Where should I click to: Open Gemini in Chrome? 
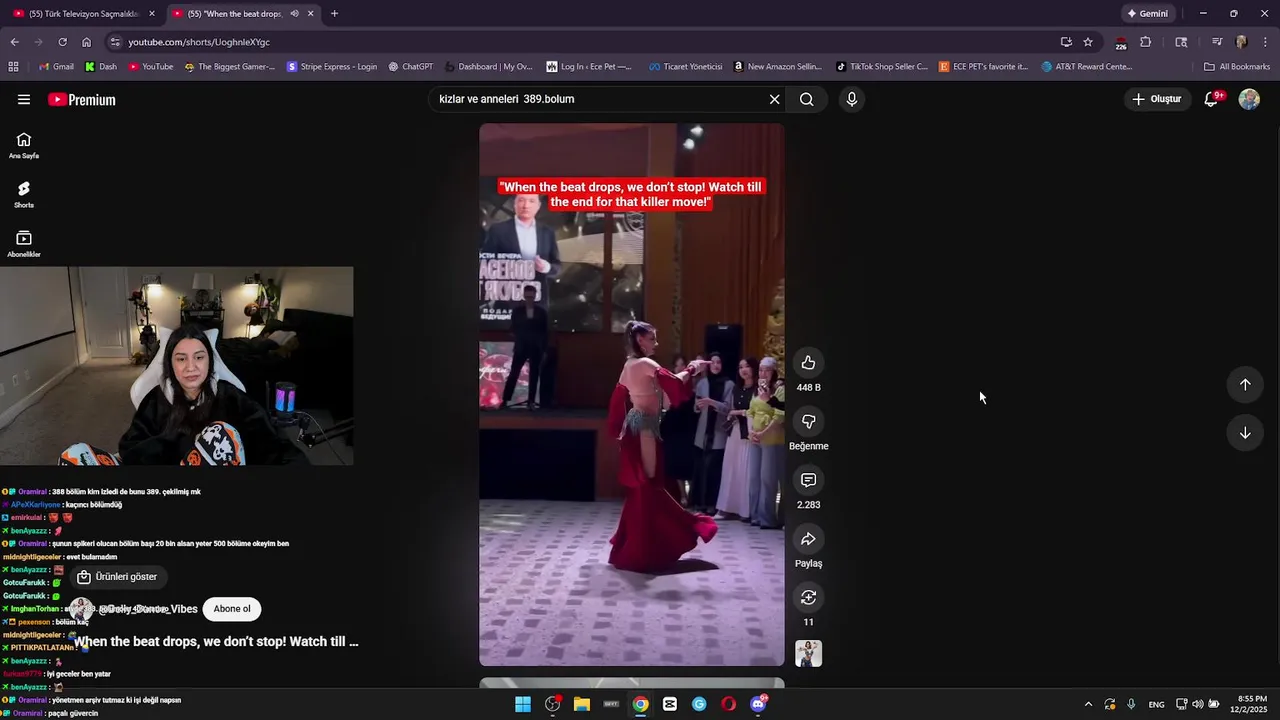coord(1148,14)
